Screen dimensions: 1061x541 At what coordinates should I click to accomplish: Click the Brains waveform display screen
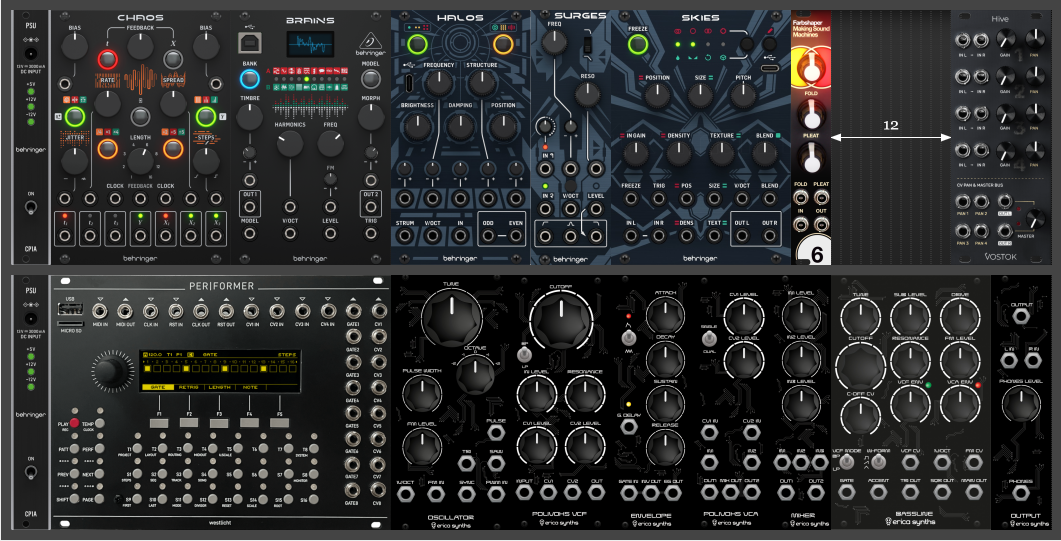click(309, 45)
